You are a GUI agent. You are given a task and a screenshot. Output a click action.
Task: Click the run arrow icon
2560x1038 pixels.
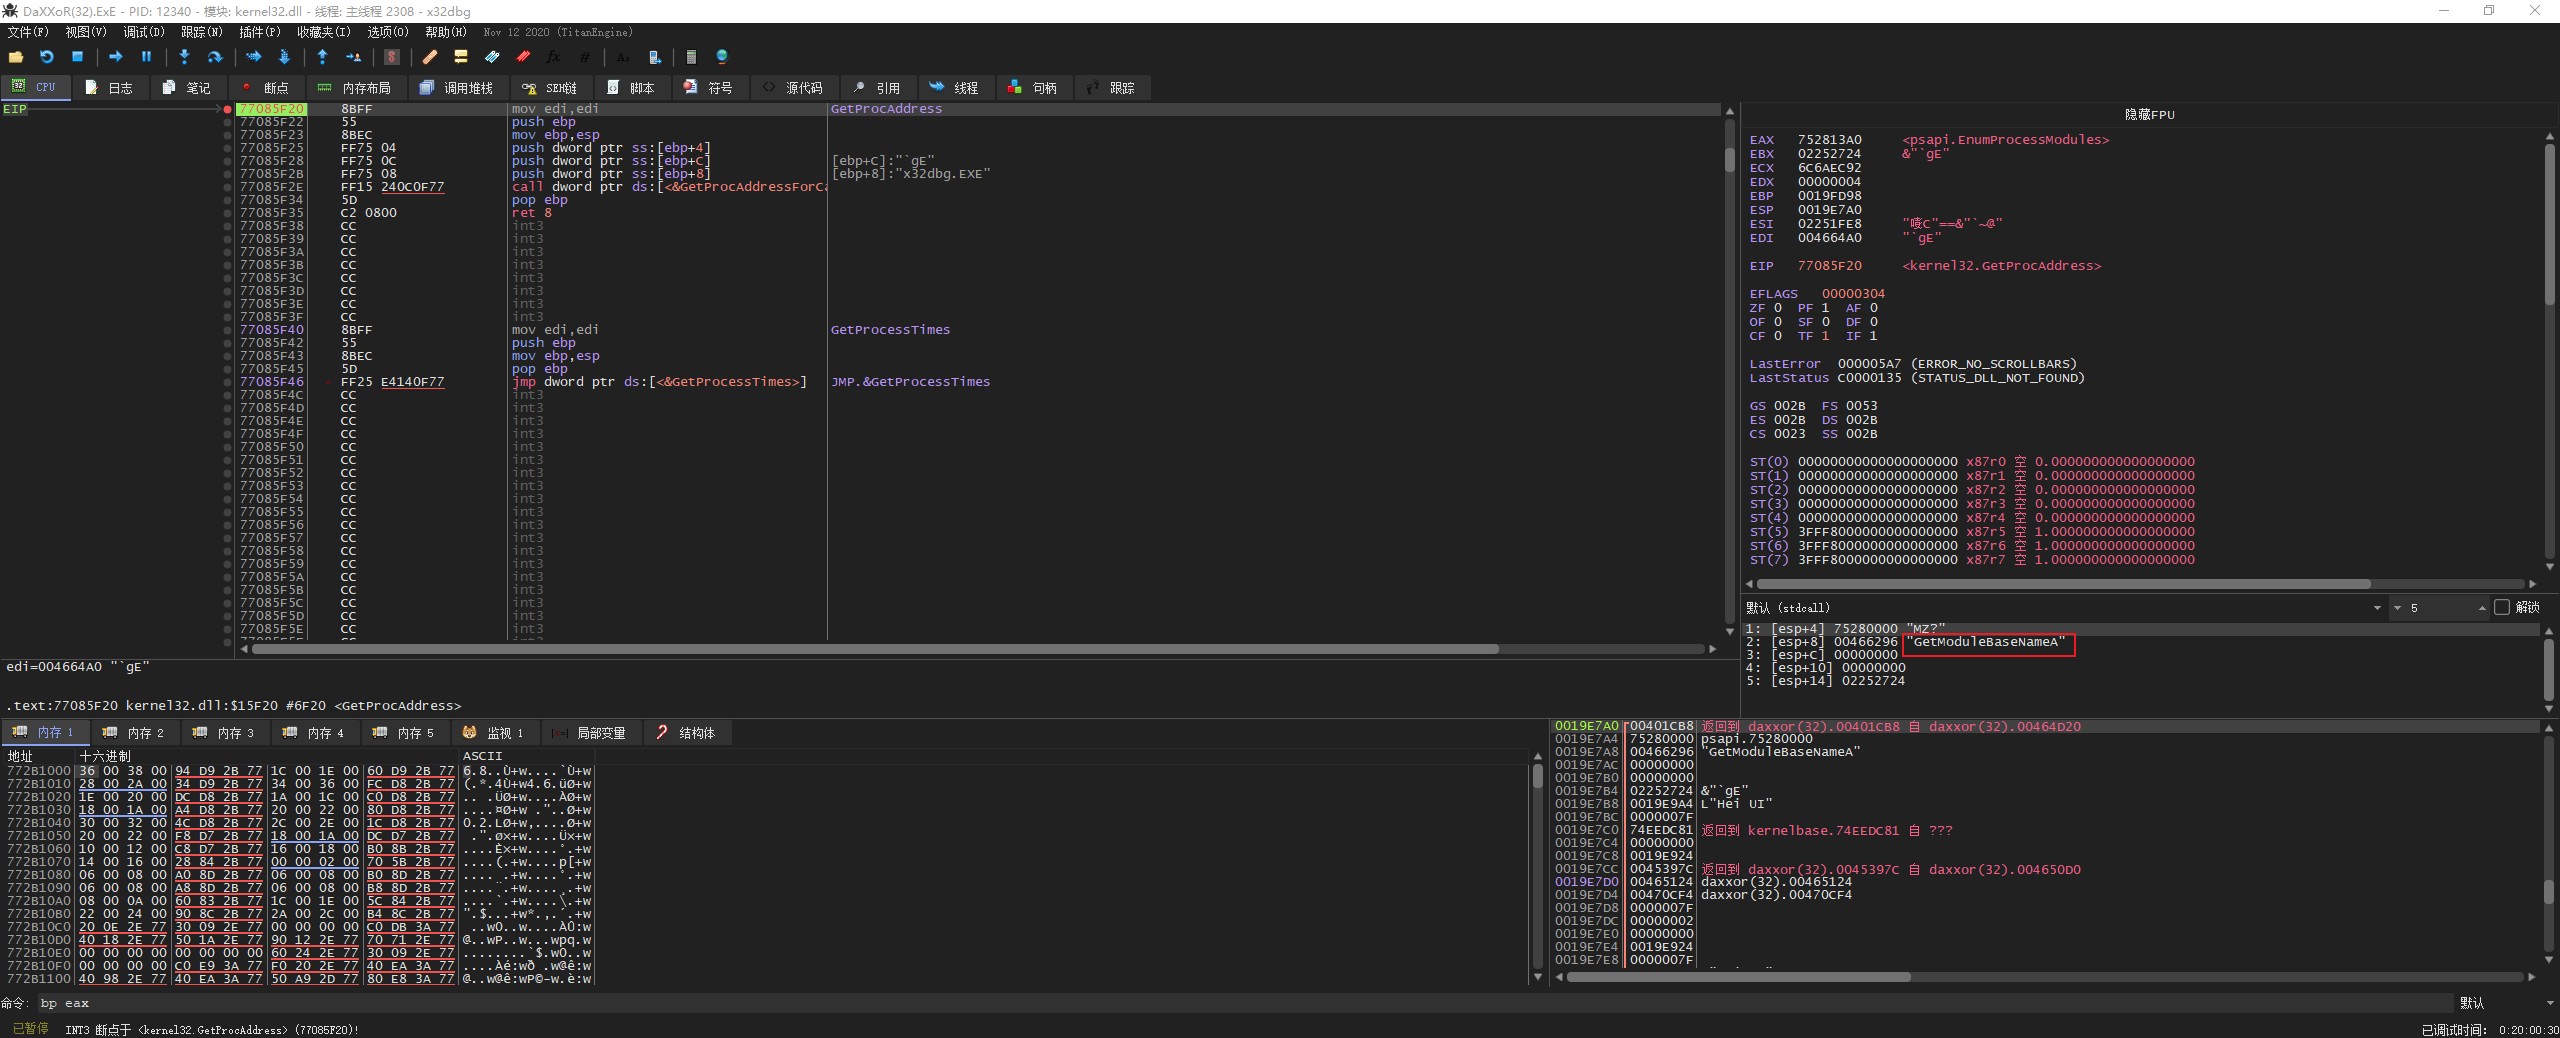(x=115, y=57)
